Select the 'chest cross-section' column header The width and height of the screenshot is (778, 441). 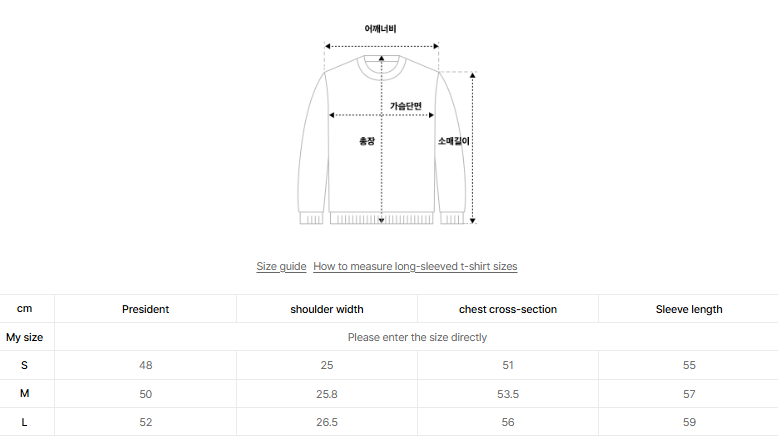pyautogui.click(x=508, y=309)
